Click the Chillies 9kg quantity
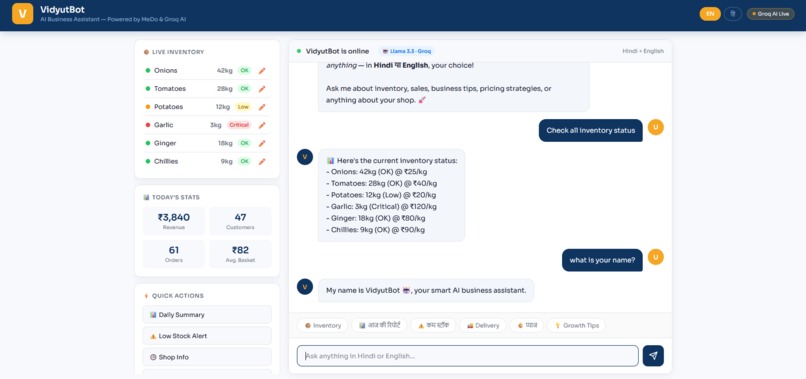Viewport: 806px width, 379px height. click(227, 161)
